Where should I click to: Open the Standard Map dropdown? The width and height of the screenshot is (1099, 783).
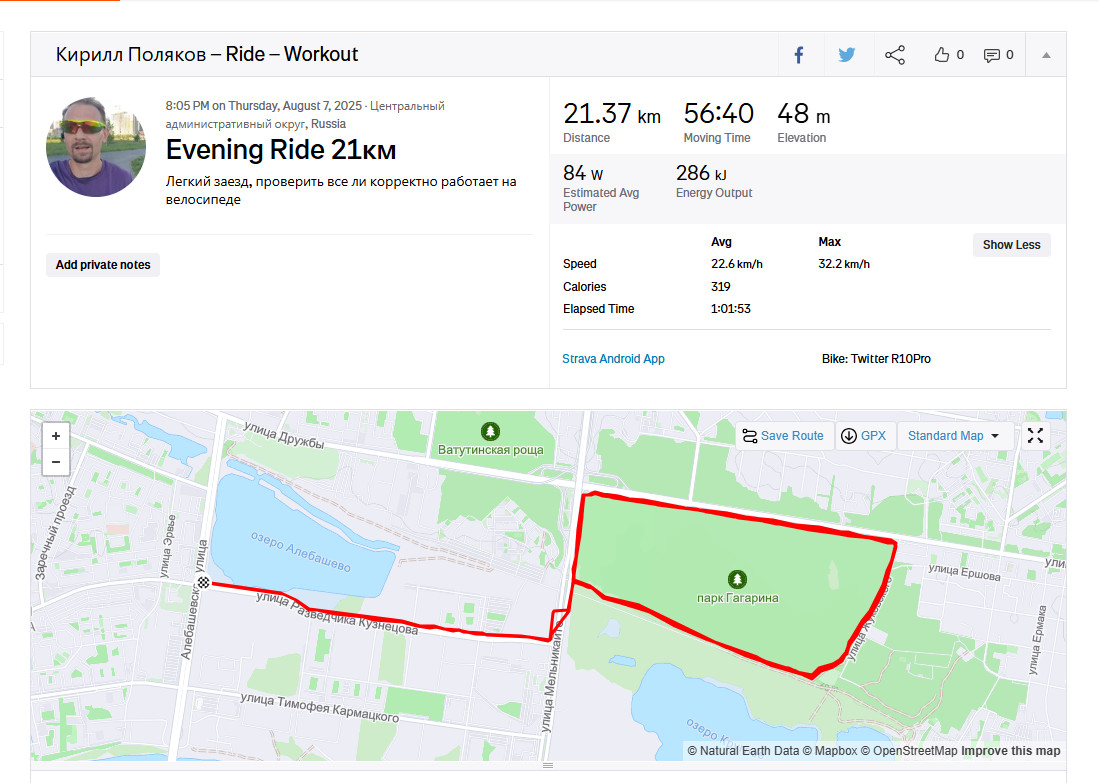[x=953, y=435]
